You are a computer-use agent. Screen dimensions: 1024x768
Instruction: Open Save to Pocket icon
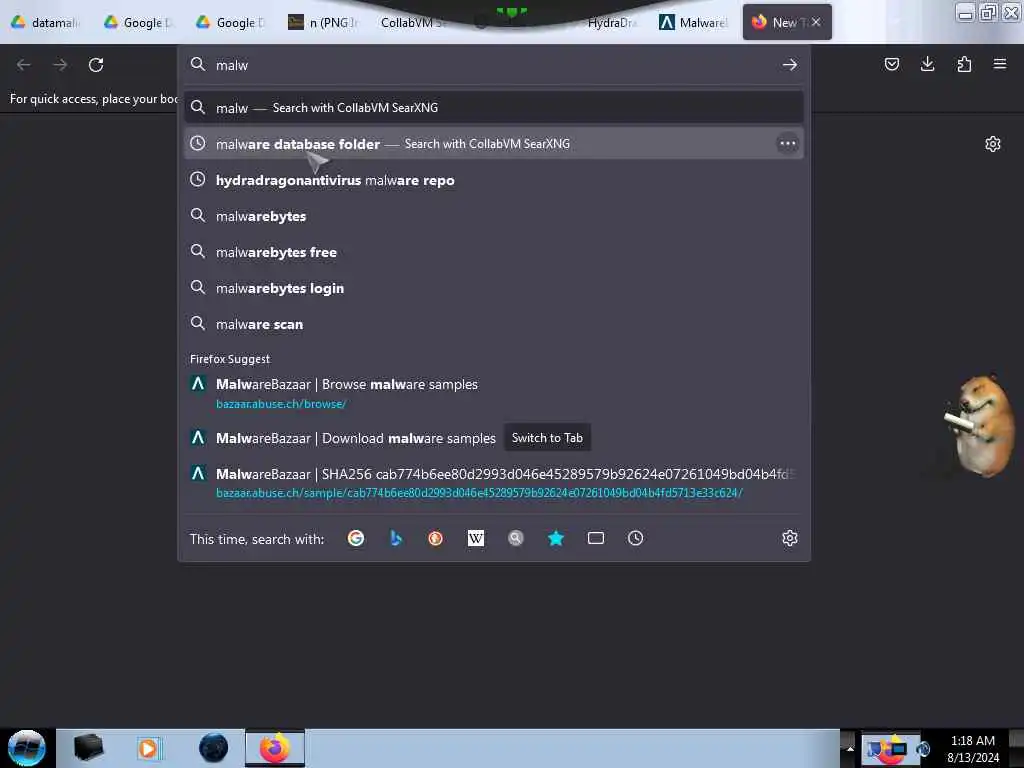click(x=891, y=64)
